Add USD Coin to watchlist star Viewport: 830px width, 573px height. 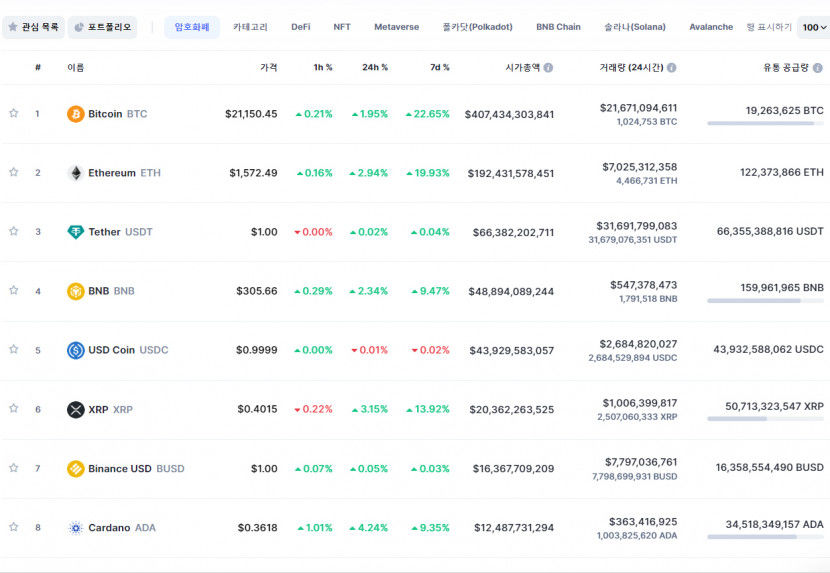point(14,349)
